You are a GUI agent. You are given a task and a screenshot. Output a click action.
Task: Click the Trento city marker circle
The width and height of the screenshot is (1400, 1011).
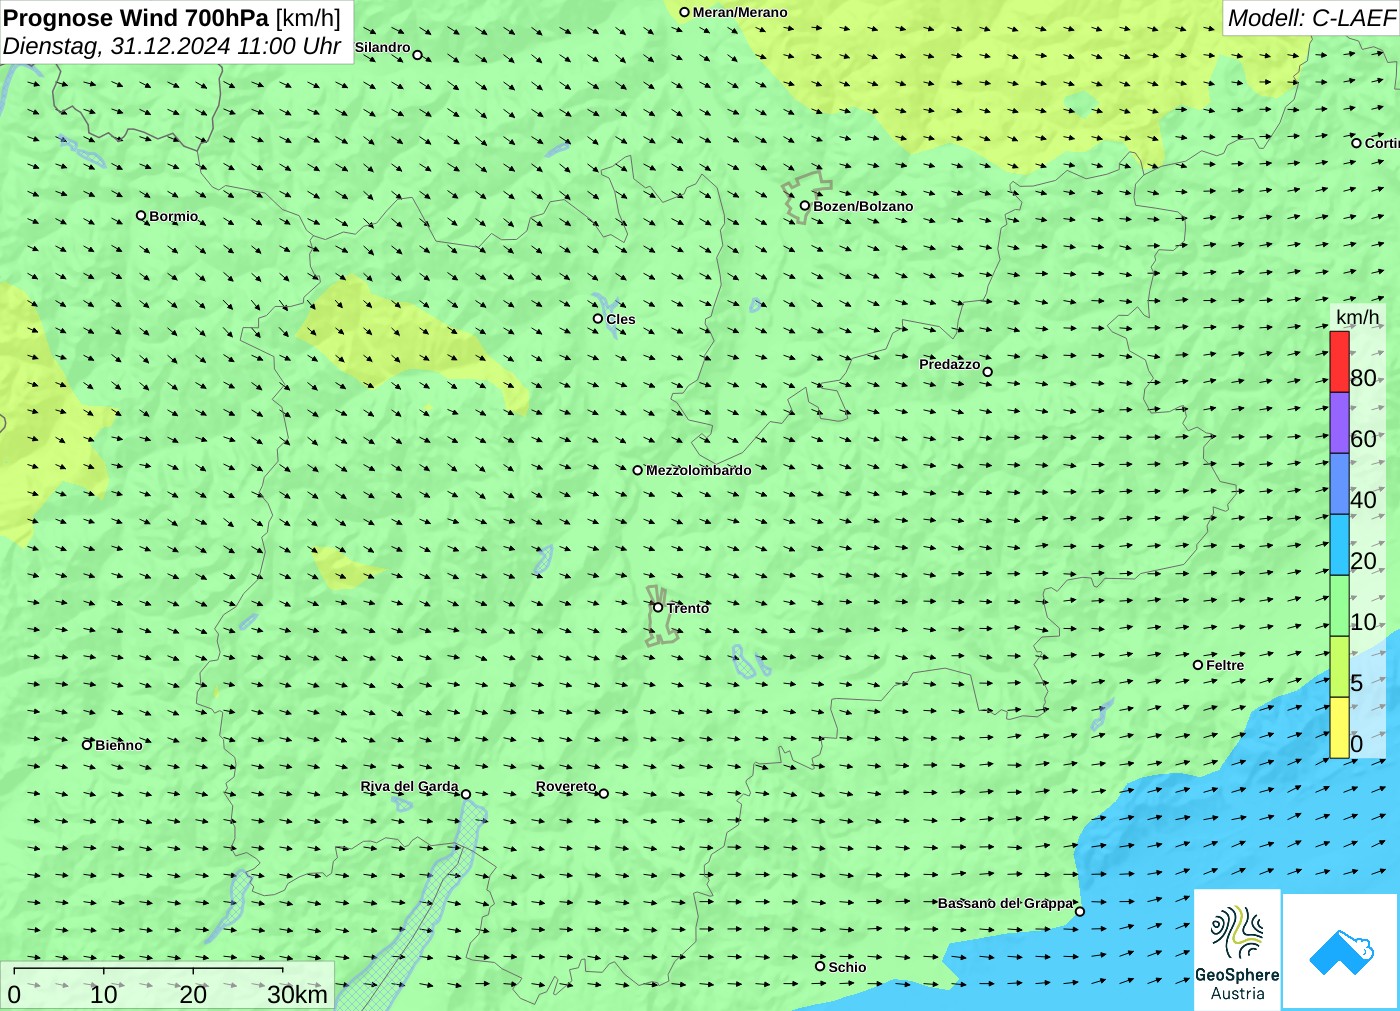pos(658,607)
